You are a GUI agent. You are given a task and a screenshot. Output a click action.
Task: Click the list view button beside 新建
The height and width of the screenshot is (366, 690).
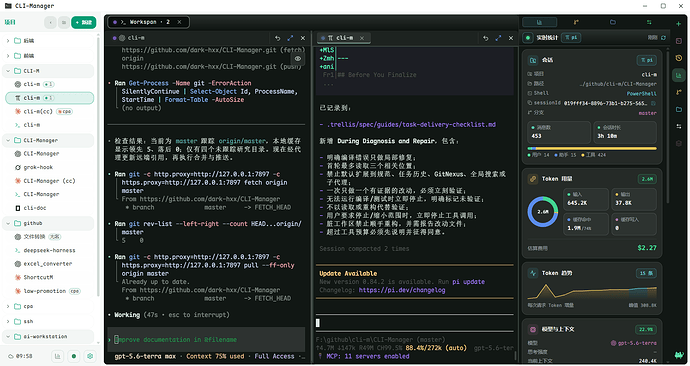point(64,22)
